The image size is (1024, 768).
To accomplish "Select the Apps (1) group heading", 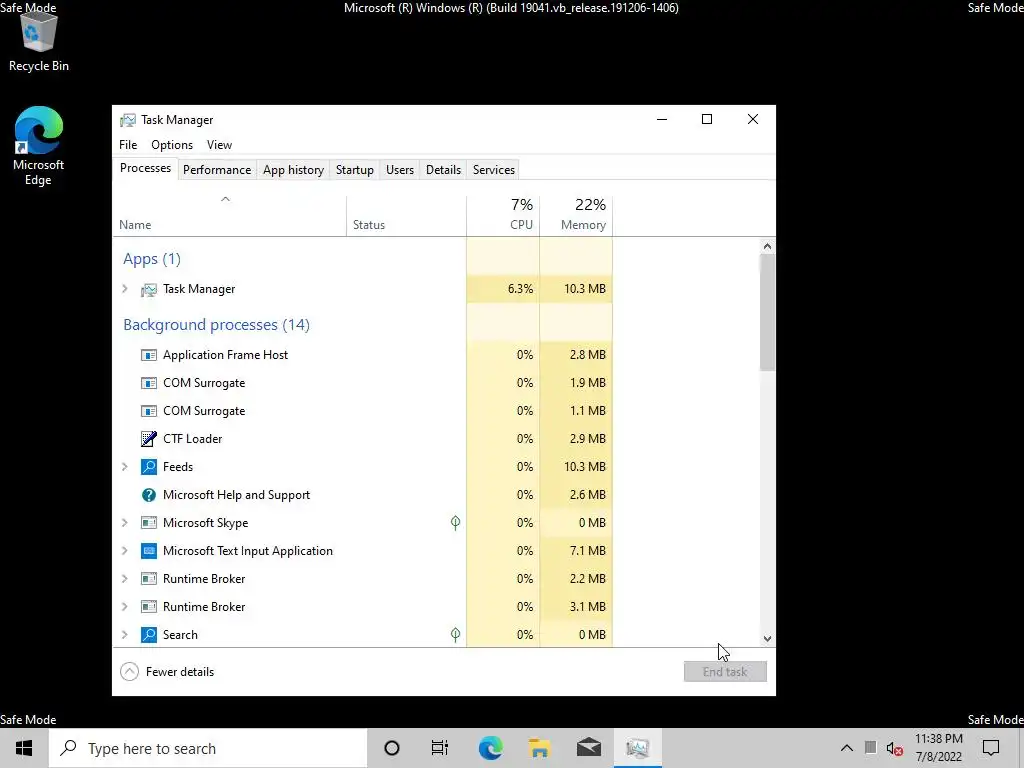I will [152, 259].
